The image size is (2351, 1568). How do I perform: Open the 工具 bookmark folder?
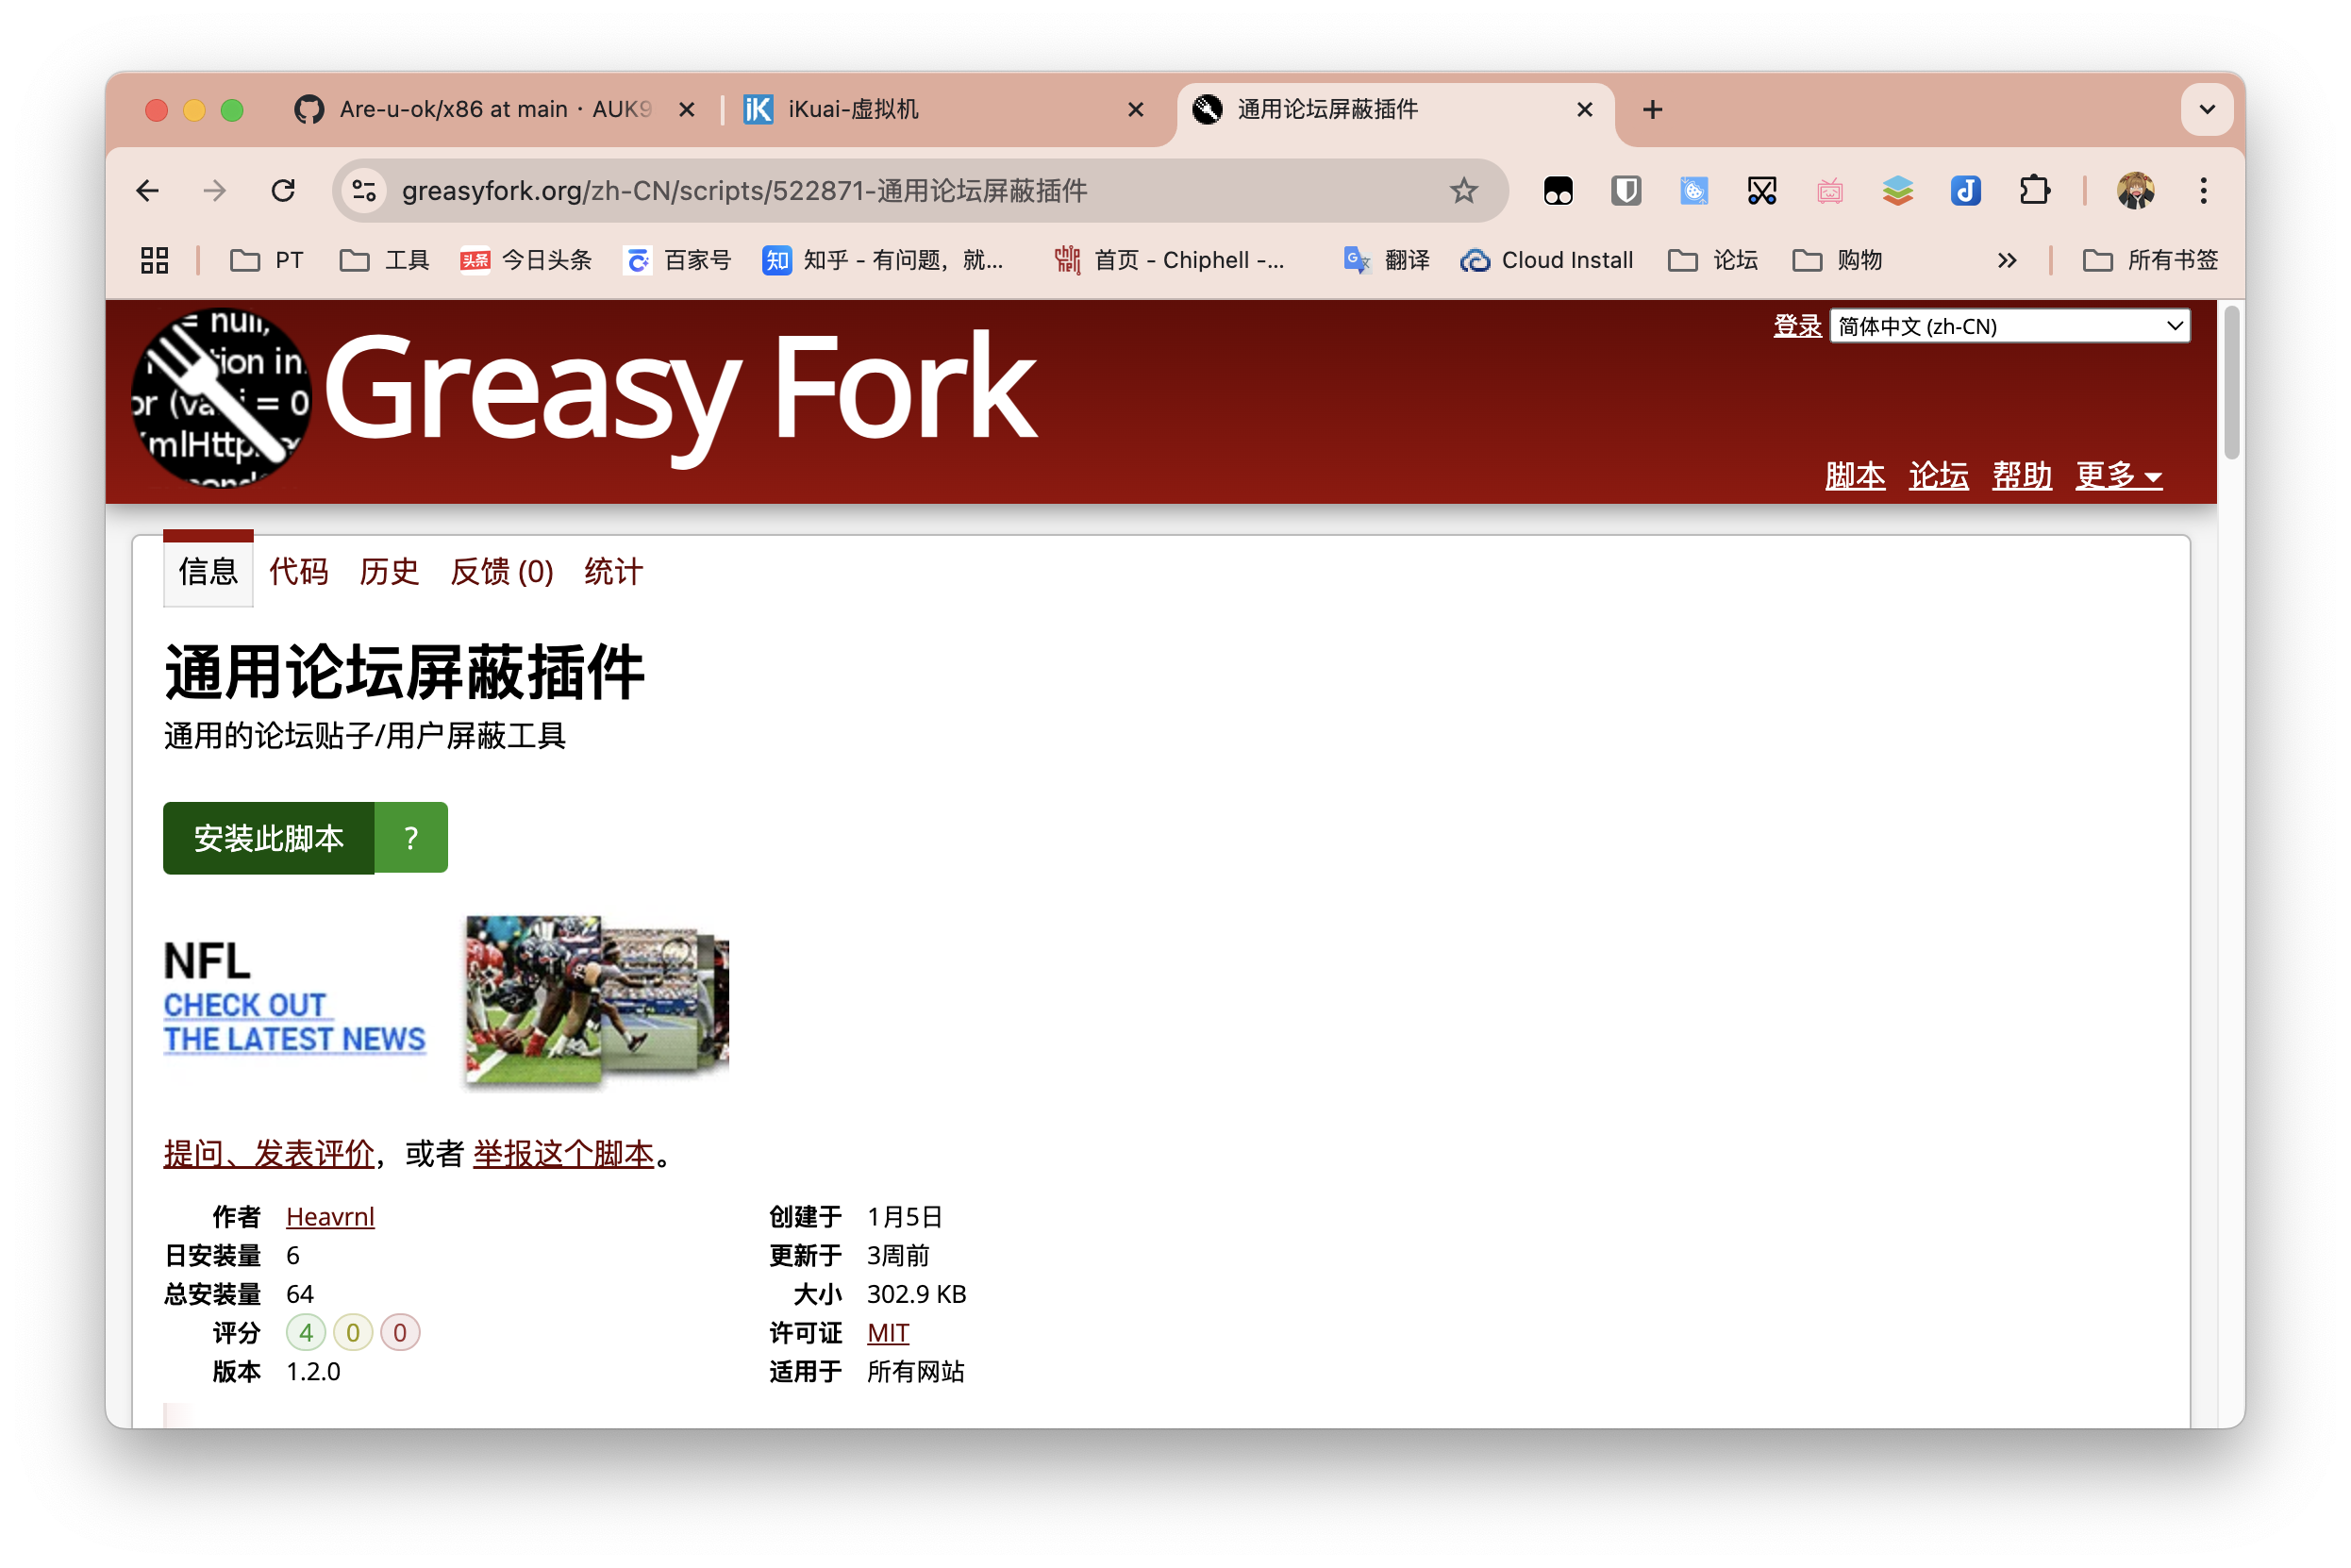(385, 261)
